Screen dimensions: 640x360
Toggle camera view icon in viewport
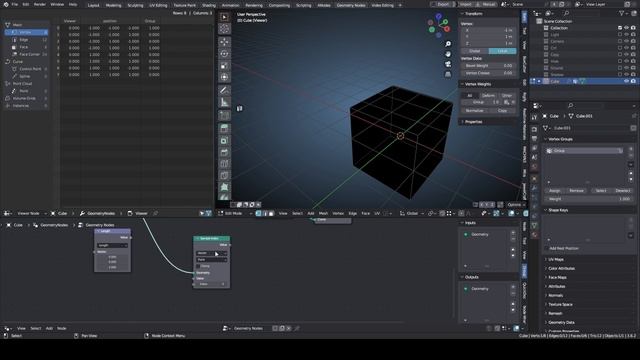pos(448,64)
